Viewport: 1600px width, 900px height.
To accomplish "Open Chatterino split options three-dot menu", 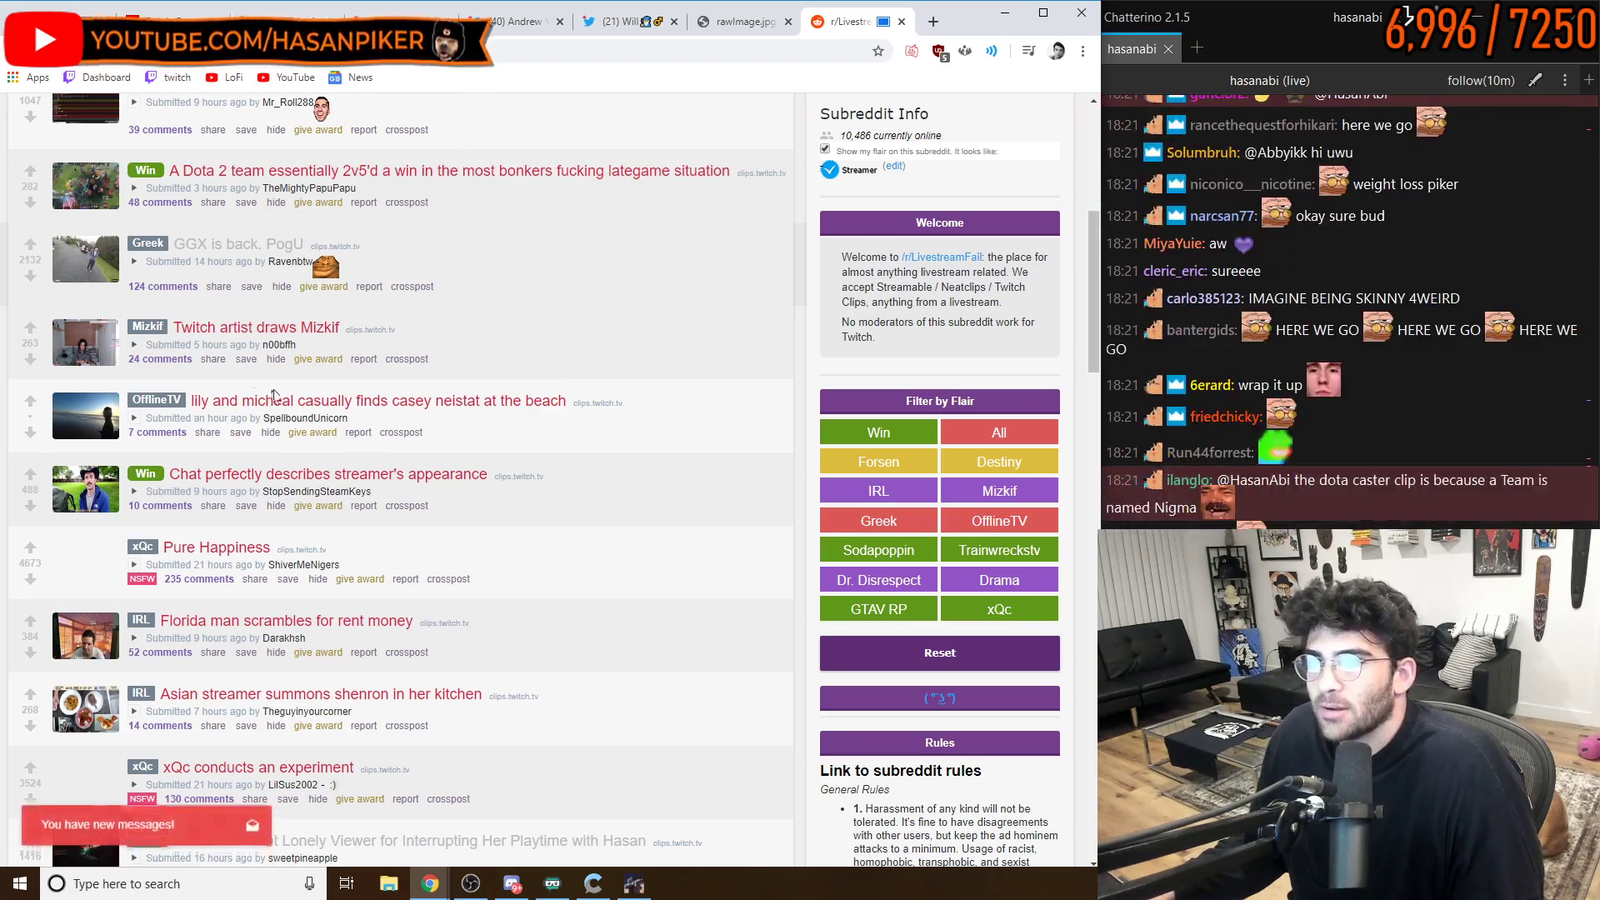I will point(1565,80).
